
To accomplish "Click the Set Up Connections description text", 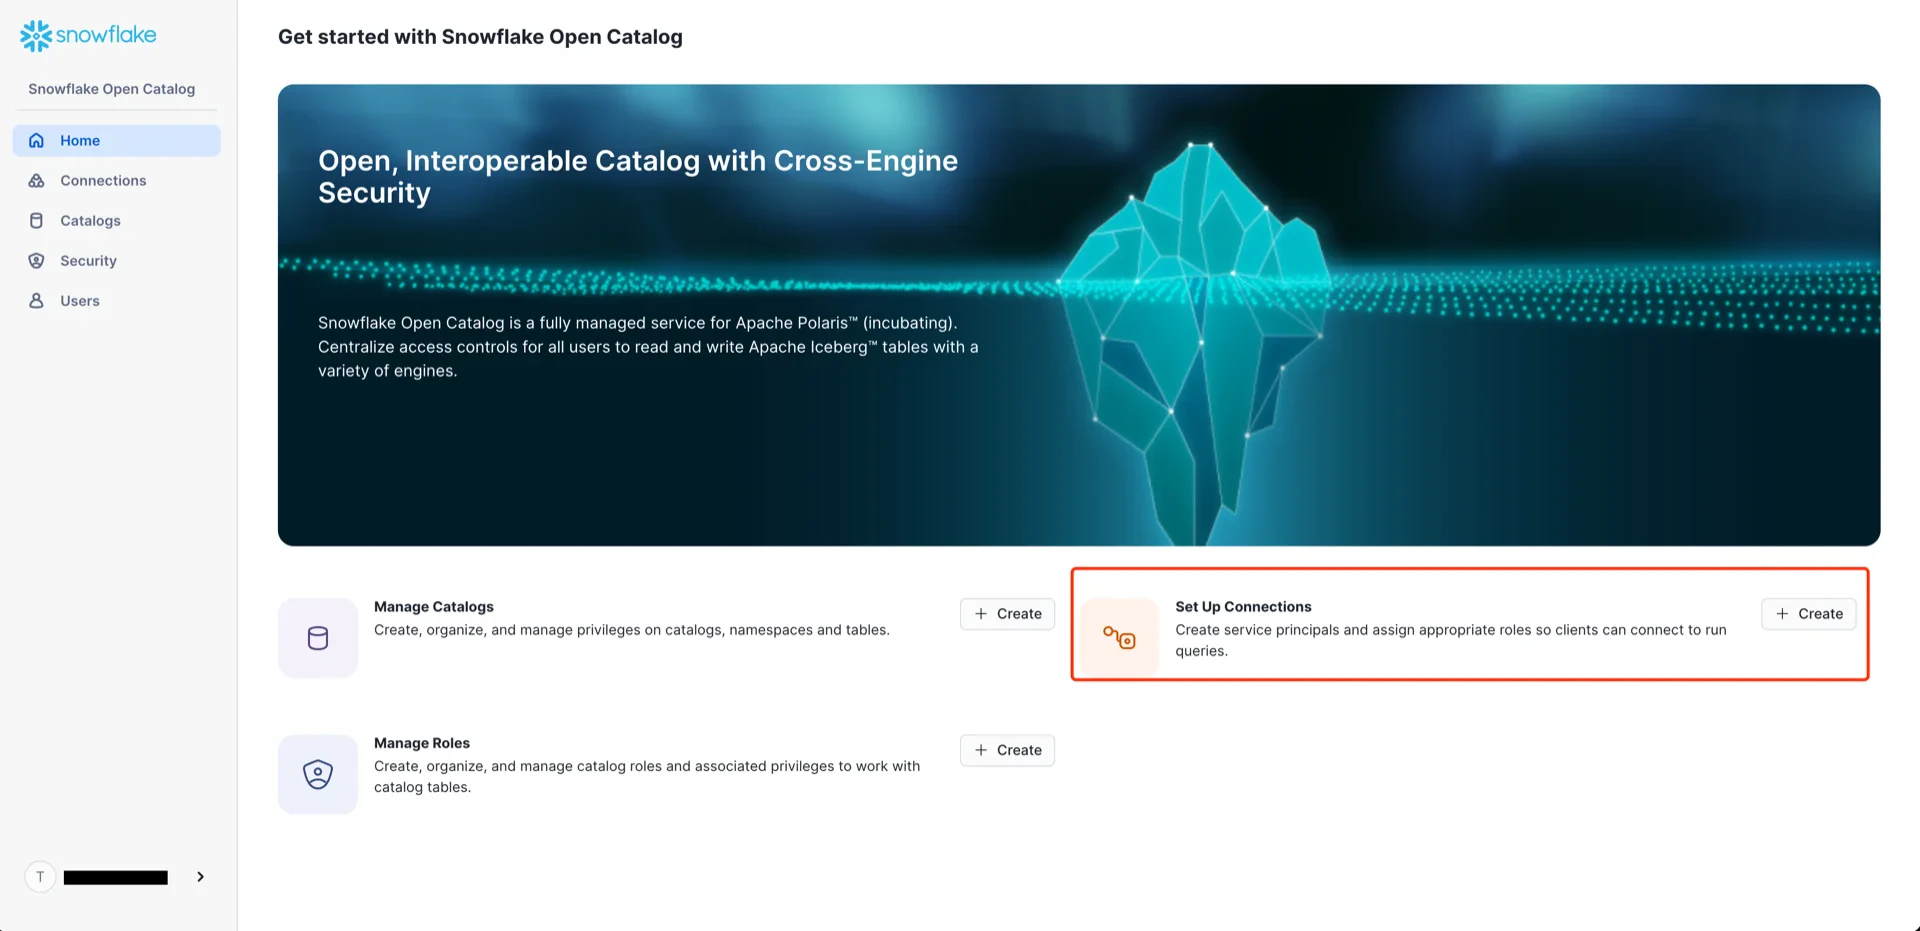I will coord(1451,640).
